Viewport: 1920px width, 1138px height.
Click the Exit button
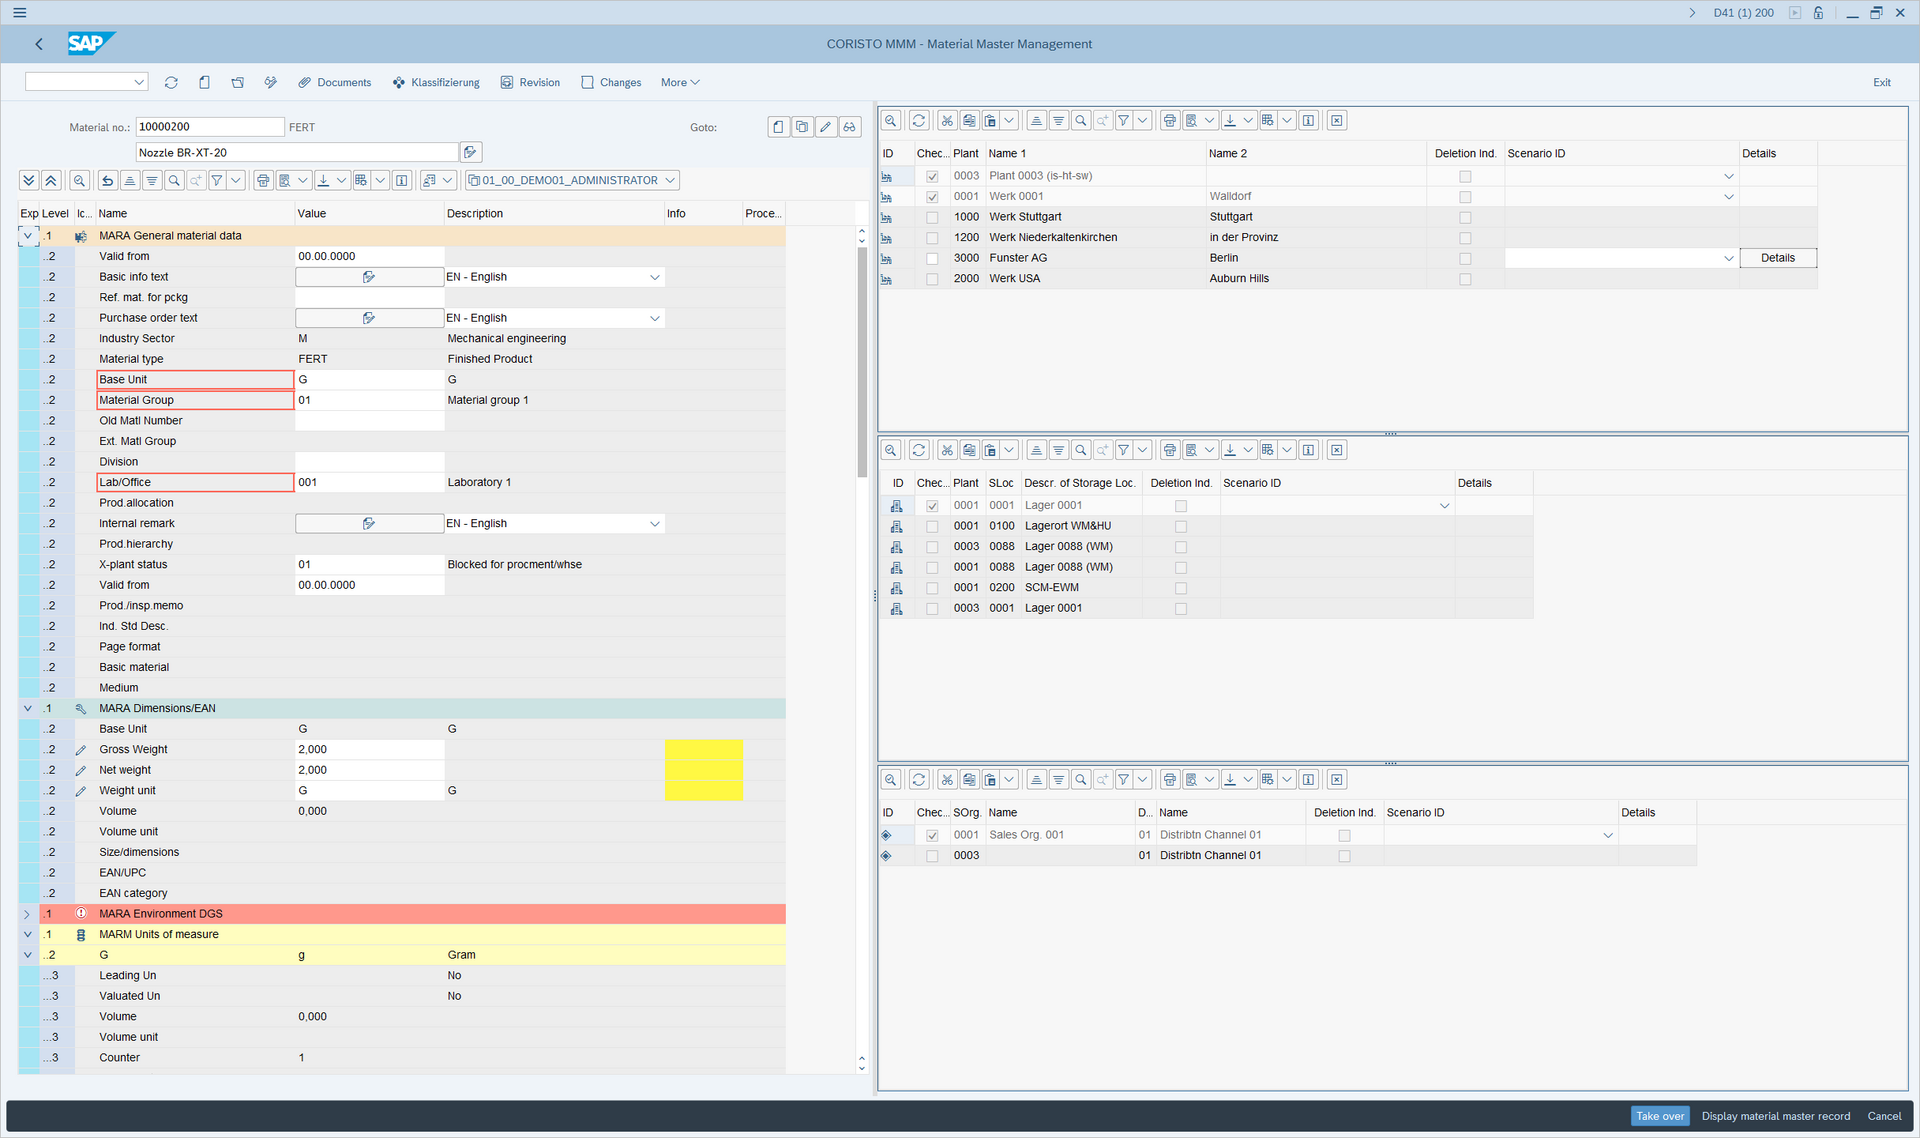coord(1882,82)
